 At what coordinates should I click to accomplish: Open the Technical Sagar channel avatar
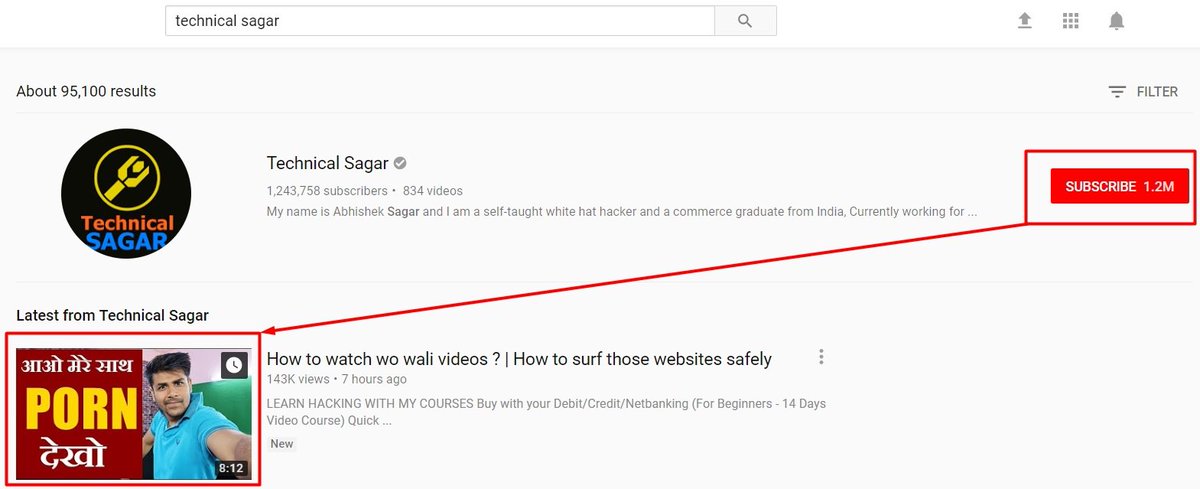126,194
